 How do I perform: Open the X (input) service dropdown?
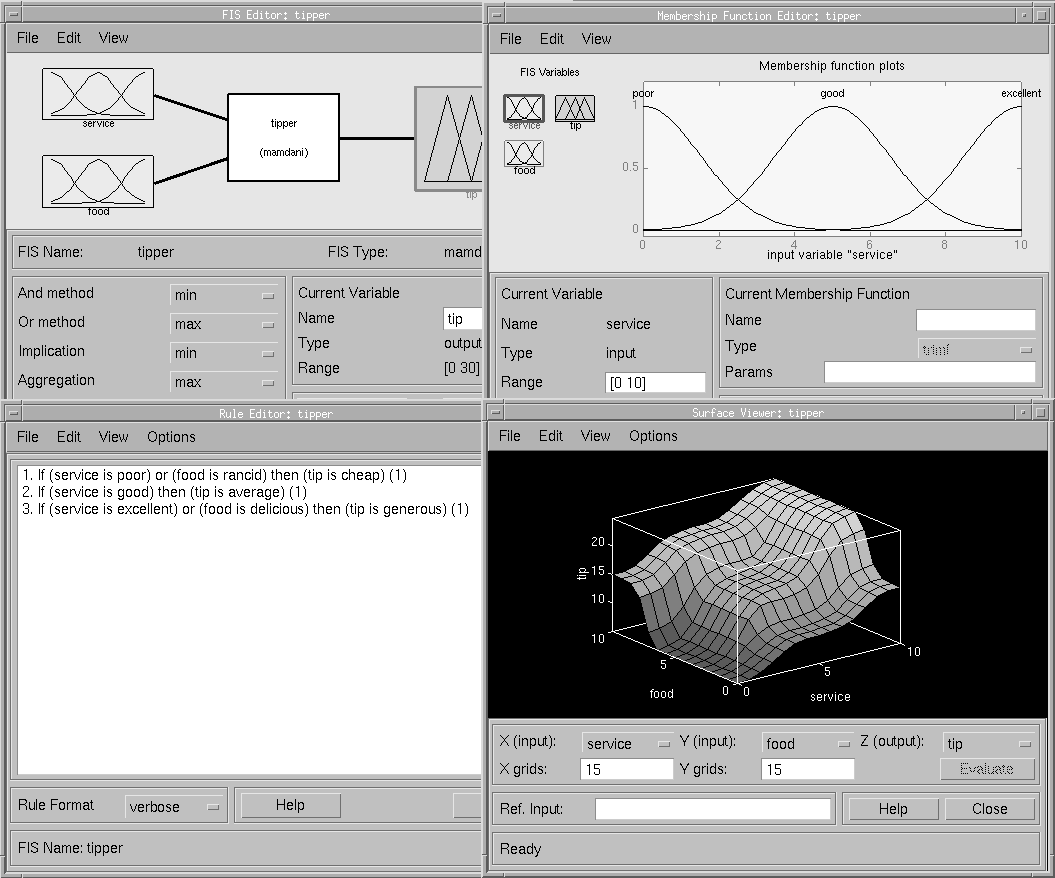[627, 743]
